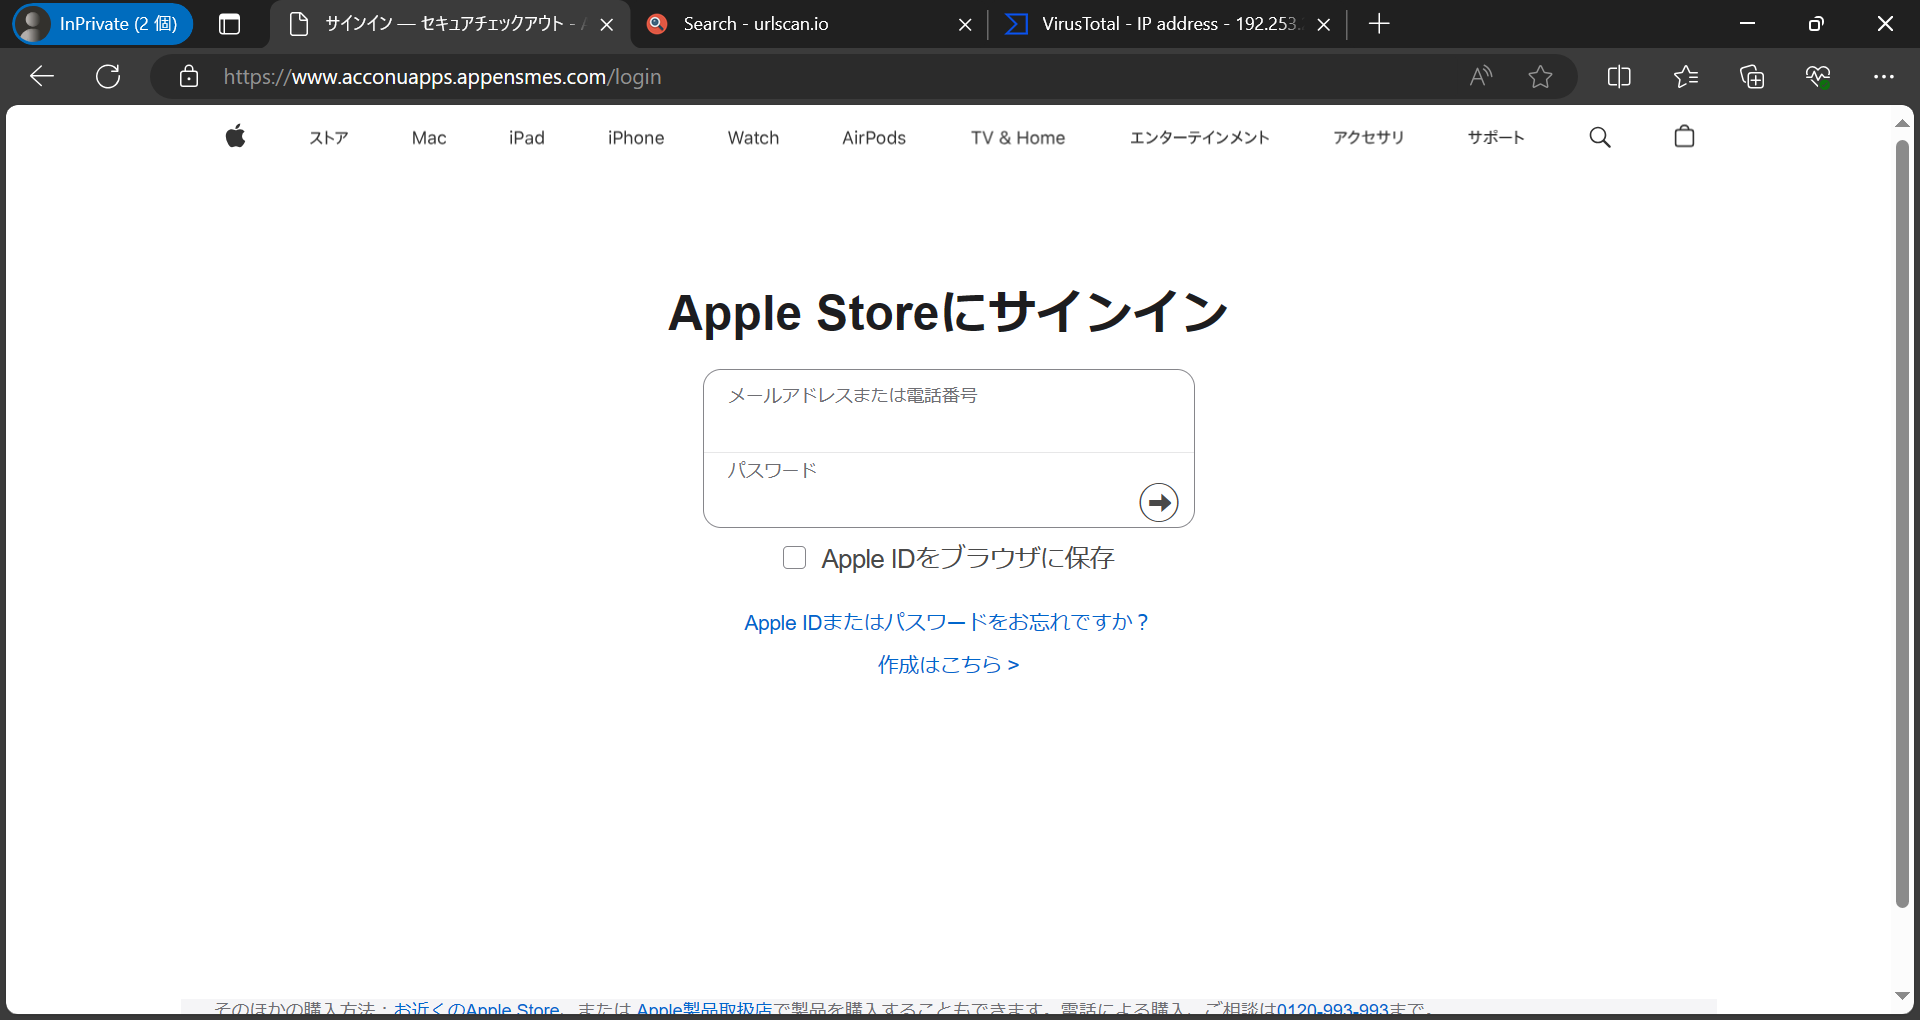
Task: Open the サポート menu item
Action: 1496,138
